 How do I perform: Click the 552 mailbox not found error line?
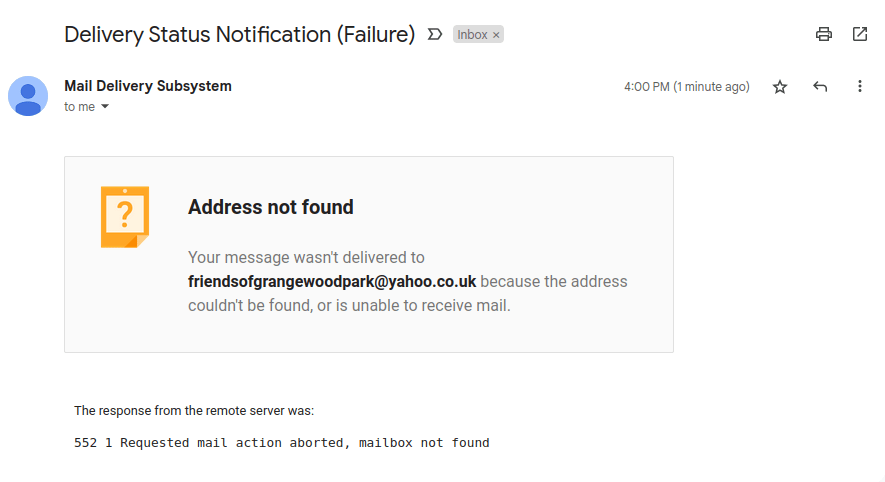click(282, 442)
